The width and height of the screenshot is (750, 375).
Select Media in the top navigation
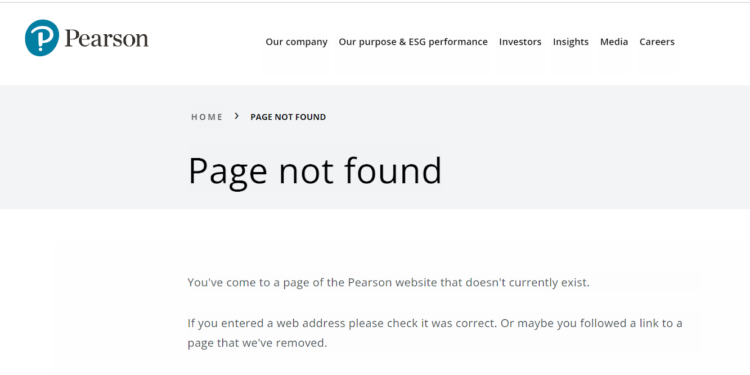click(x=614, y=42)
